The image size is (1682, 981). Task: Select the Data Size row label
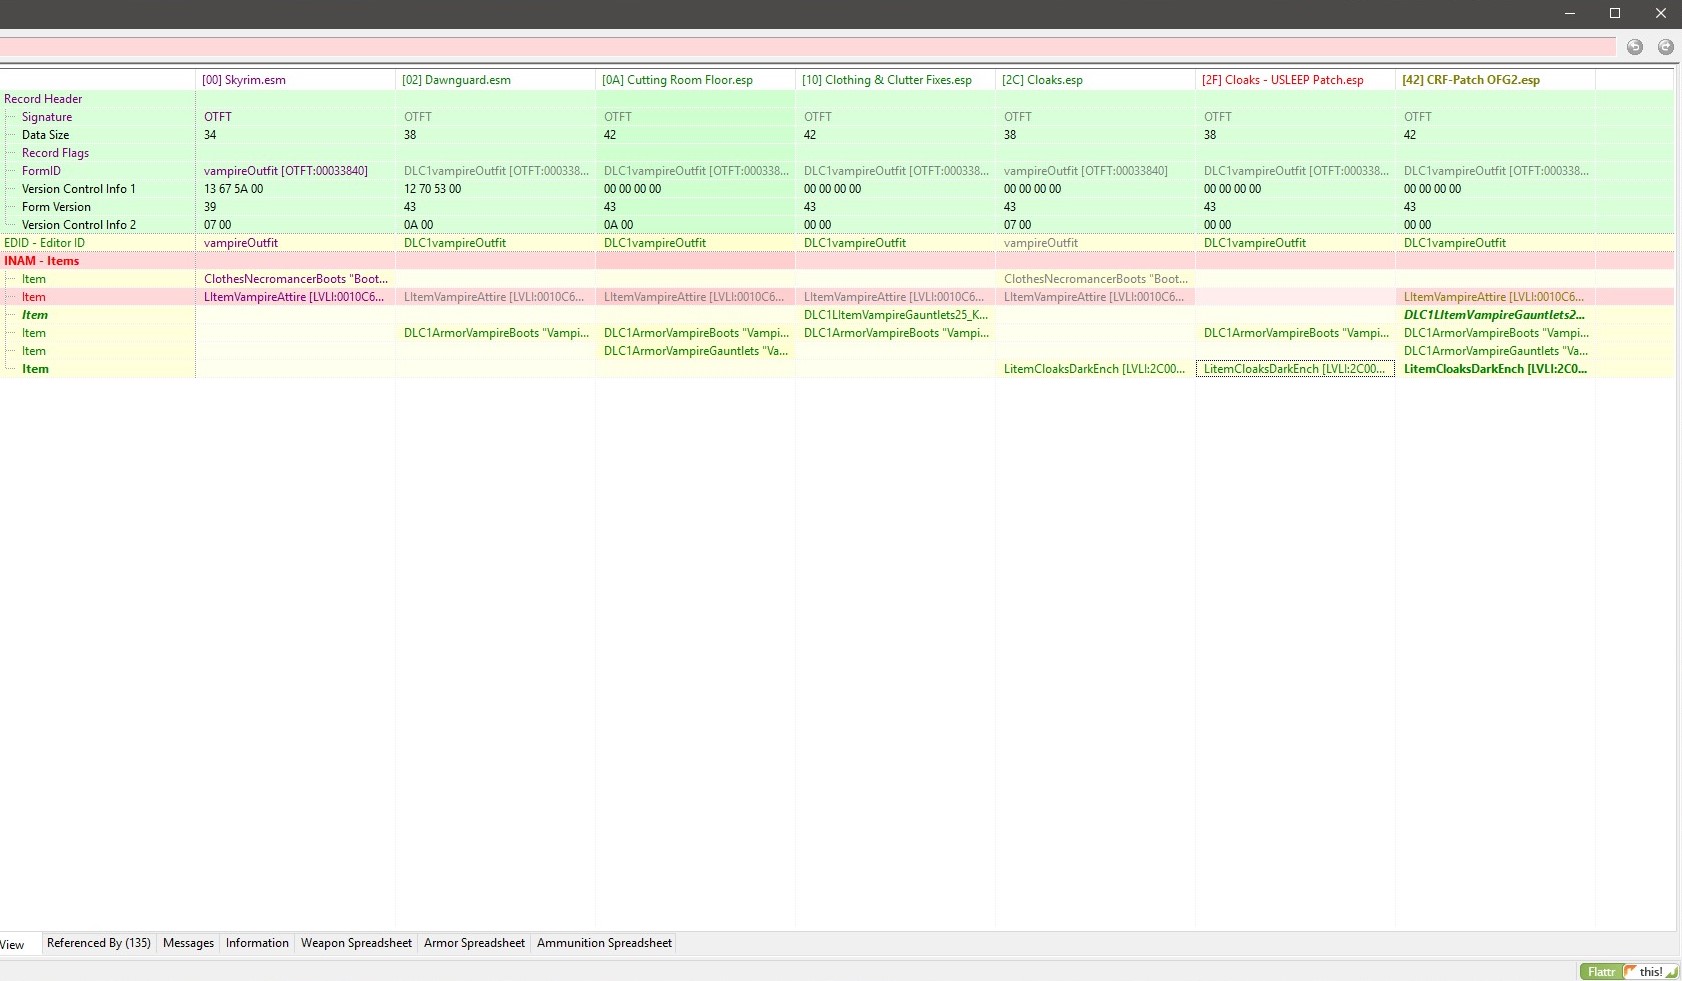[x=46, y=135]
